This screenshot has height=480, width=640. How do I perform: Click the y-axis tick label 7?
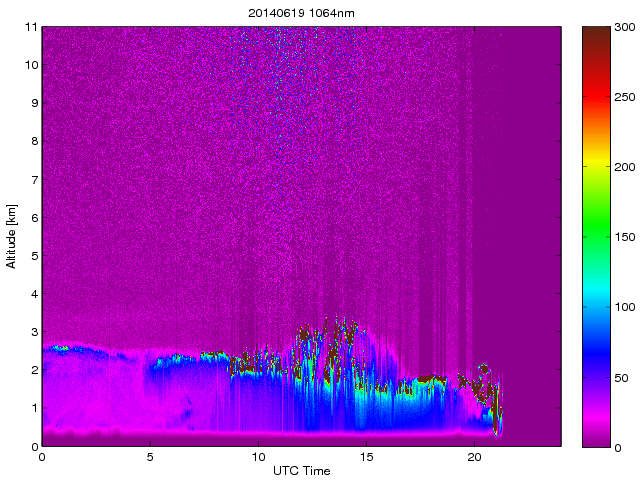(x=35, y=180)
